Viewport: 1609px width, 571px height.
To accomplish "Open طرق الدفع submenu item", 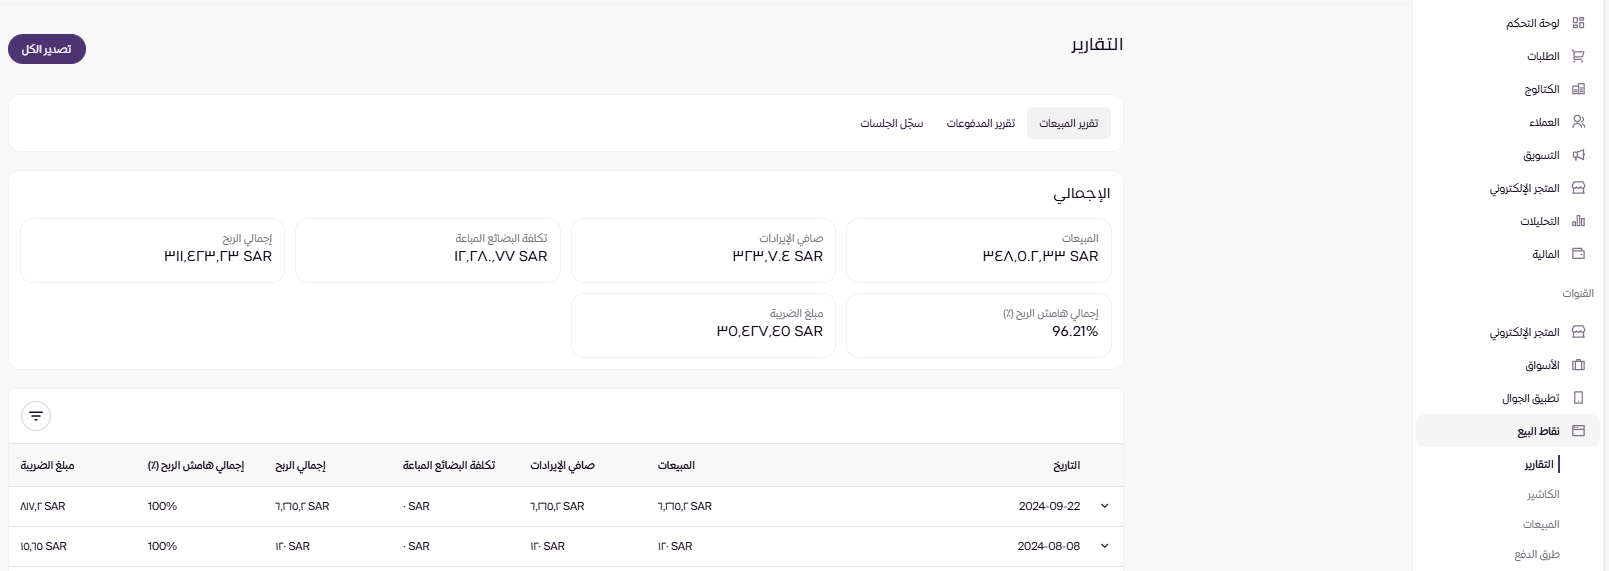I will tap(1536, 554).
